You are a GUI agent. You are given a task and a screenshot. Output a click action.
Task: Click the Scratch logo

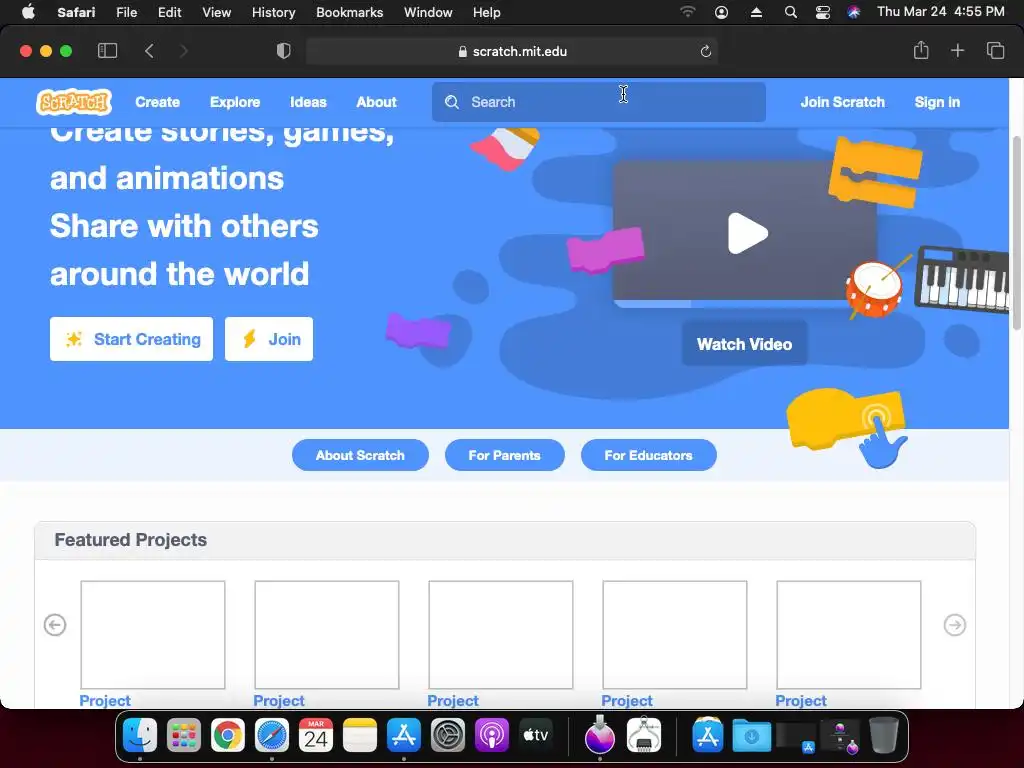coord(74,102)
